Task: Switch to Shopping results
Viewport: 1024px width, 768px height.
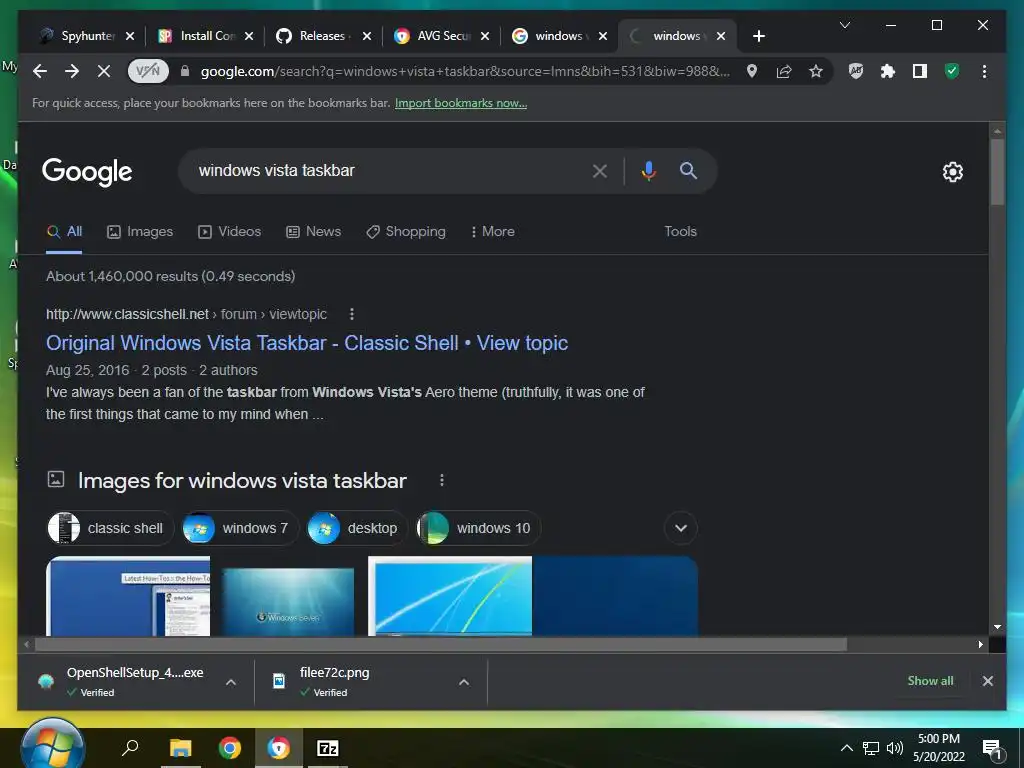Action: pyautogui.click(x=406, y=232)
